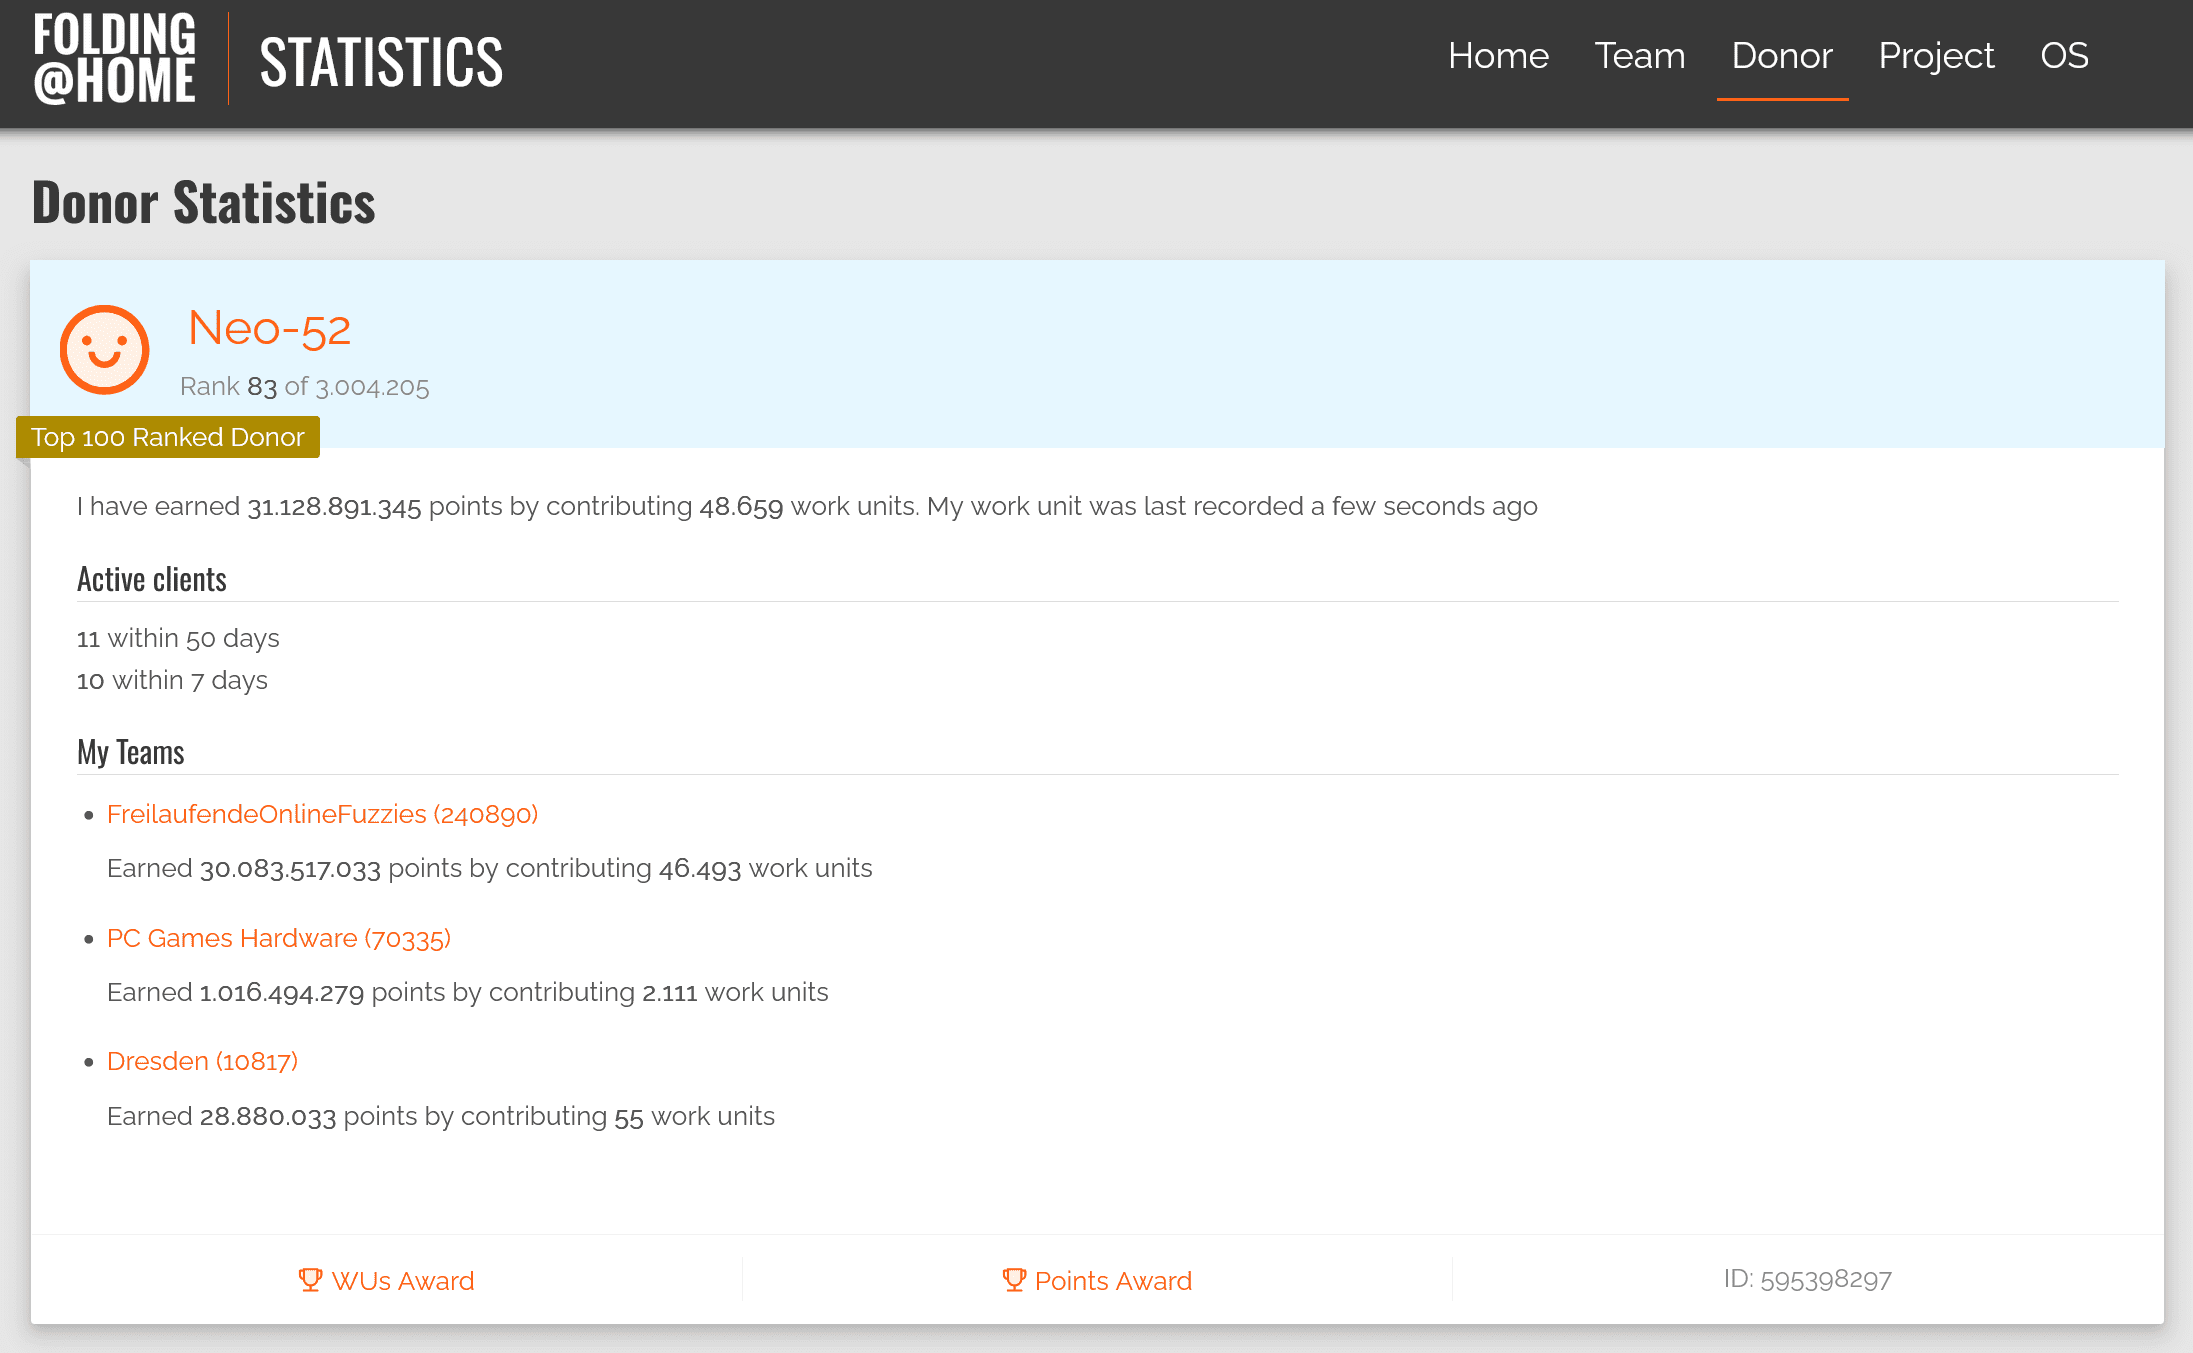The width and height of the screenshot is (2193, 1353).
Task: Click the Active clients heading
Action: tap(152, 580)
